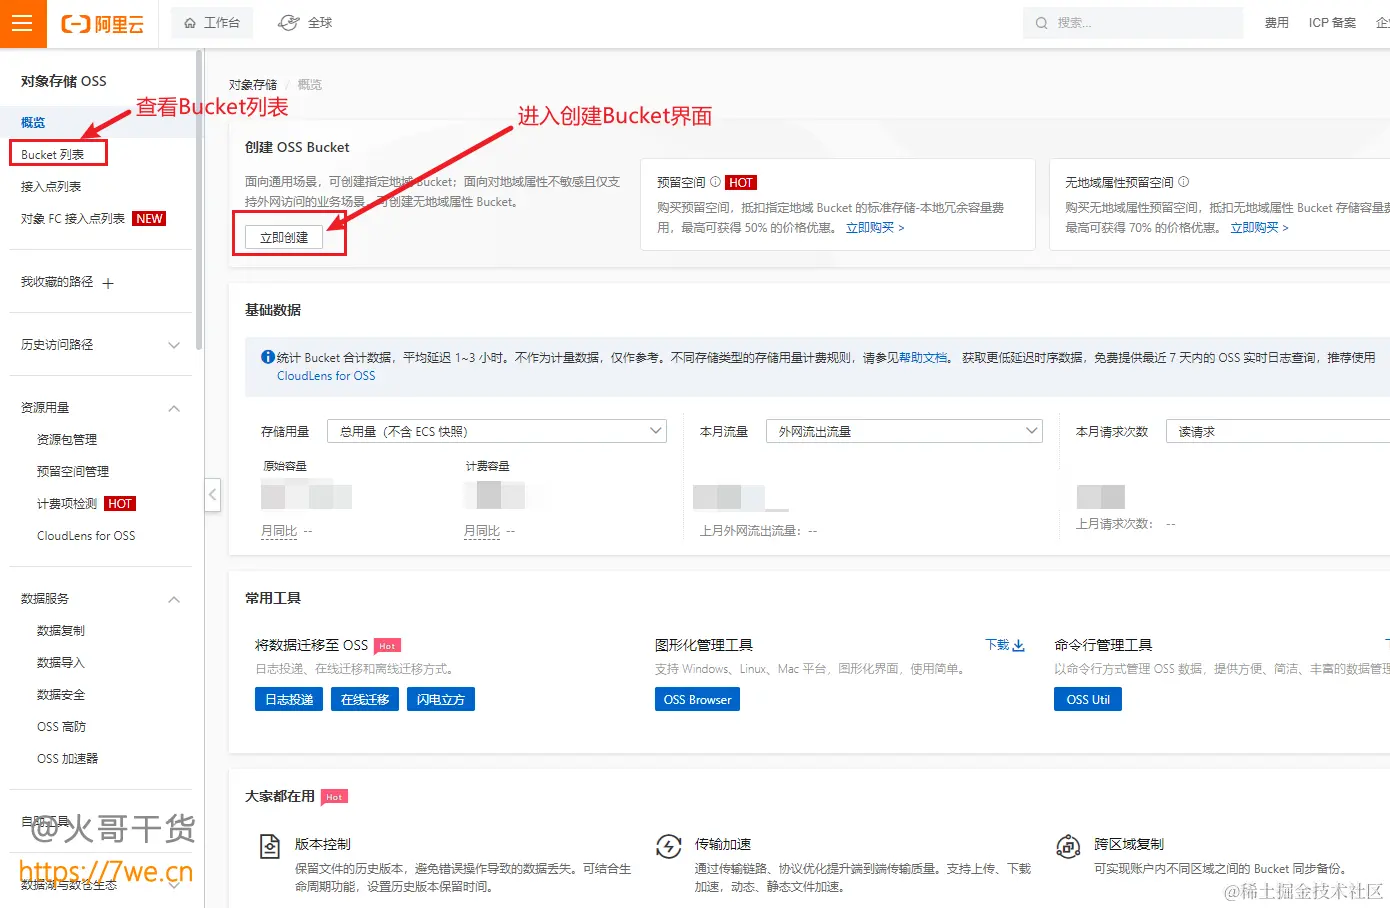Open the CloudLens for OSS link in the notice
Screen dimensions: 1390x908
(326, 376)
